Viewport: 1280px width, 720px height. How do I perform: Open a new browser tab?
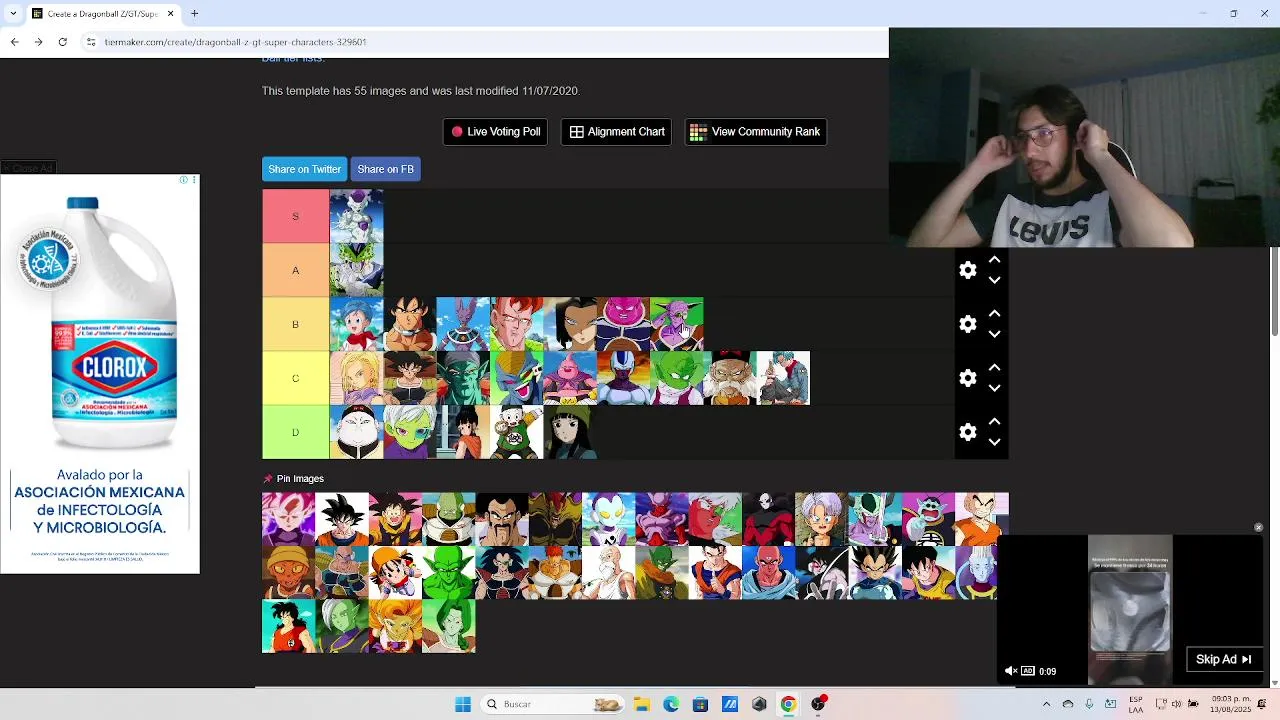(x=195, y=14)
